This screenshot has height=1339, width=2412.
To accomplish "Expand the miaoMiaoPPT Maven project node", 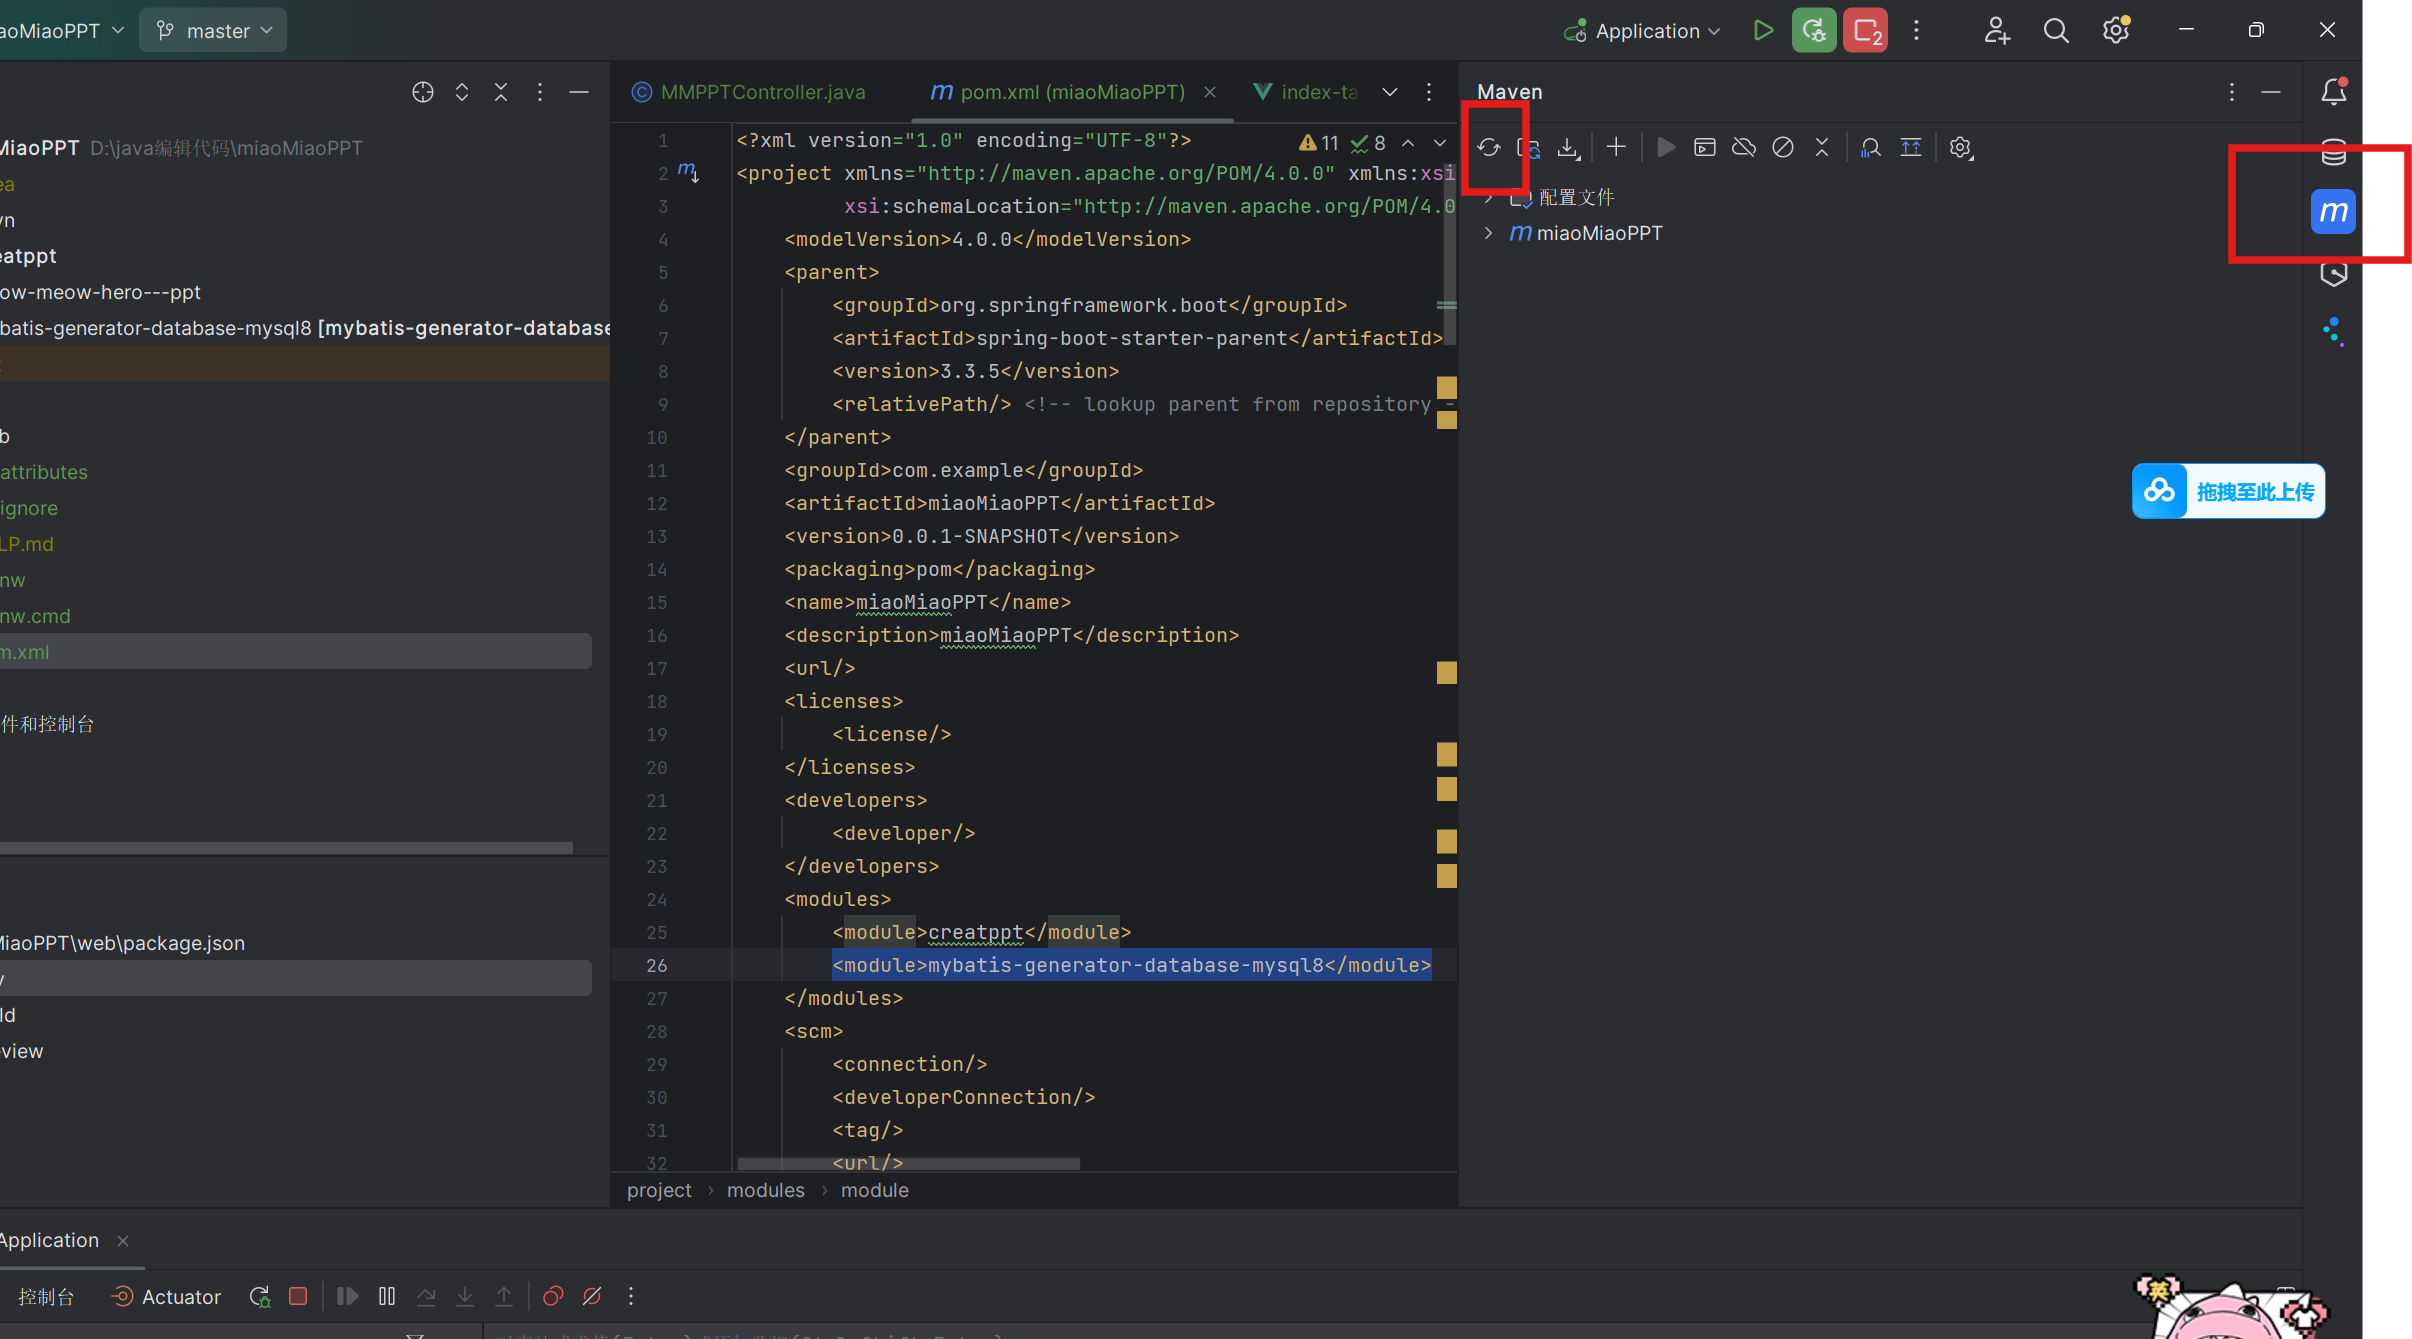I will [x=1489, y=233].
